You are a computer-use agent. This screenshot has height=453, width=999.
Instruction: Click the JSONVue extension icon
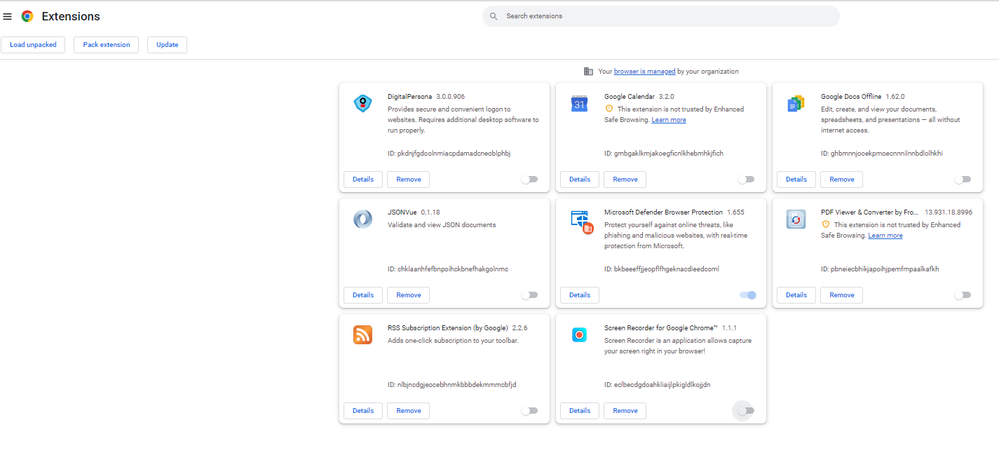[363, 219]
